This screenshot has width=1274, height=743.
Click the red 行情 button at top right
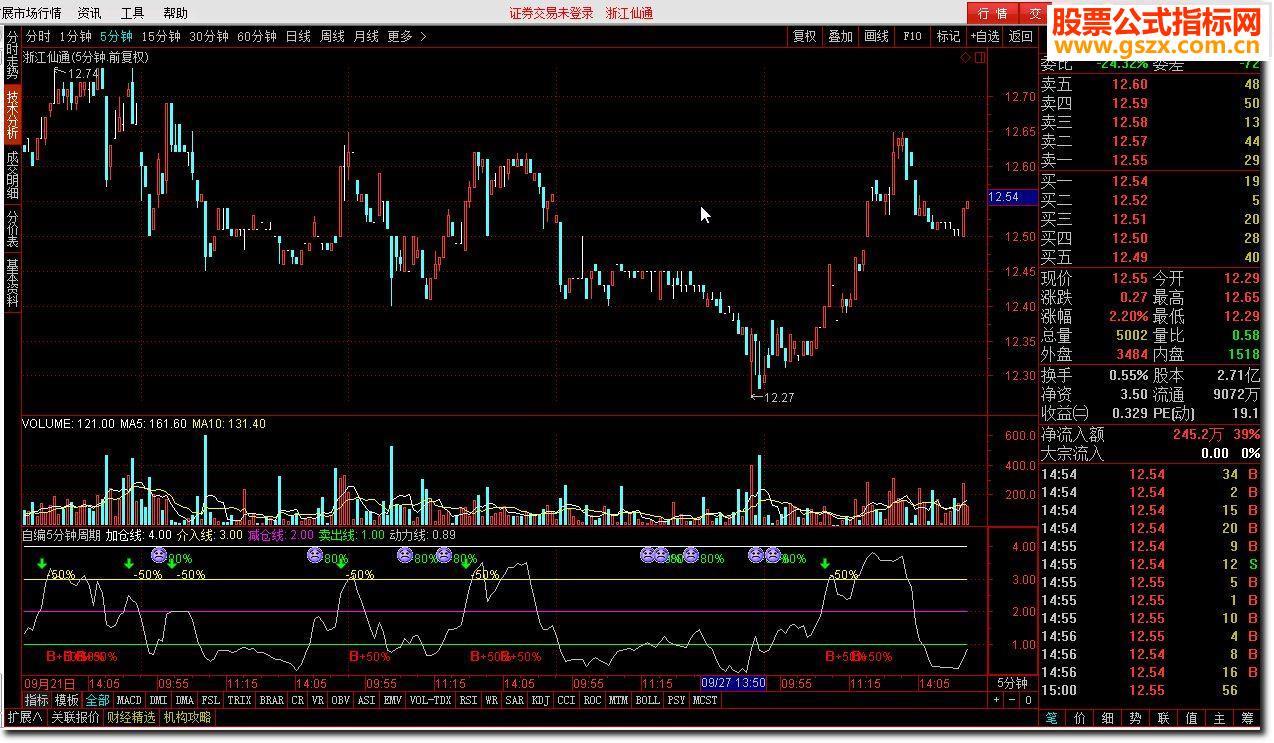coord(992,13)
